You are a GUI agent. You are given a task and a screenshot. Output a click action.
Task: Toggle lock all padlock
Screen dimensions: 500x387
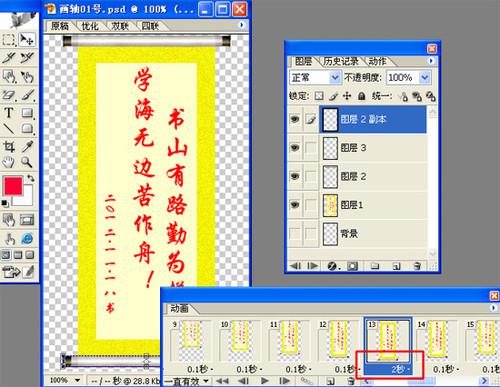click(x=361, y=96)
